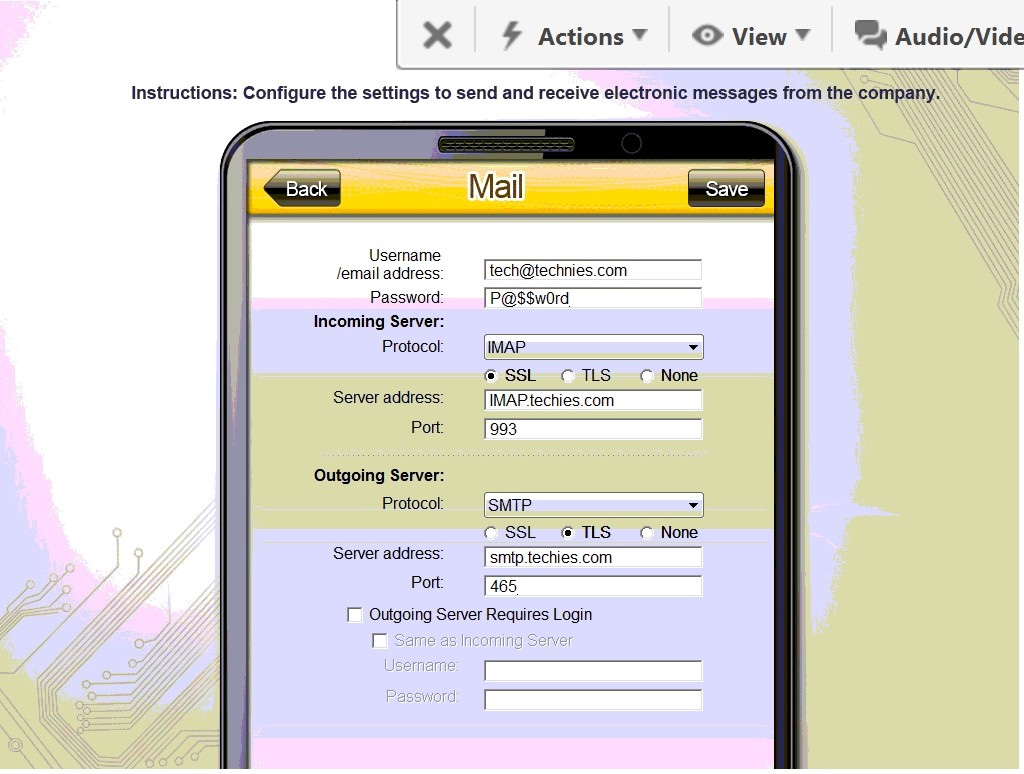Click the outgoing login Password field
This screenshot has height=774, width=1024.
coord(593,700)
